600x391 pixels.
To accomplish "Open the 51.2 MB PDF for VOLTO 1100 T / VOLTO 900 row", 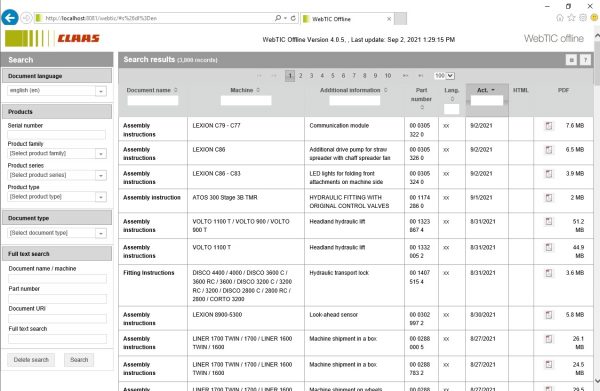I will (x=549, y=222).
